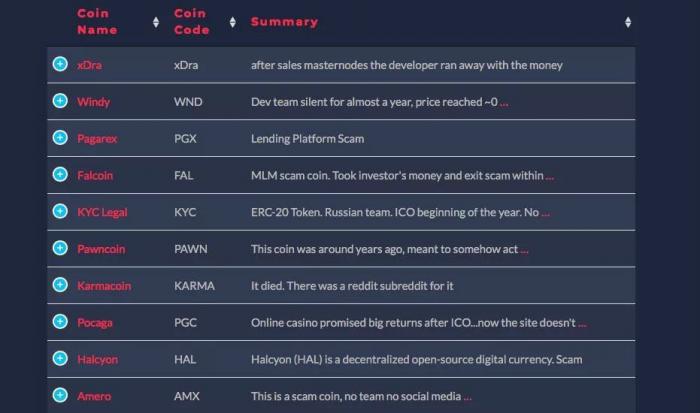Viewport: 700px width, 413px height.
Task: Click the Summary column header
Action: point(284,22)
